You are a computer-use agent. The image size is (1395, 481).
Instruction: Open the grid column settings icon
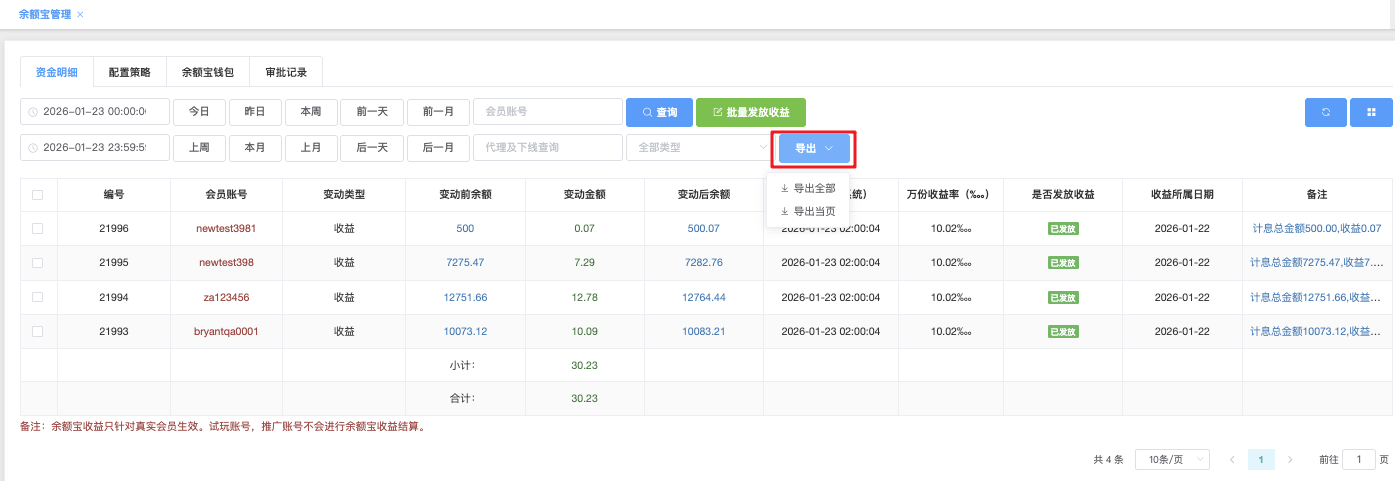click(1371, 112)
